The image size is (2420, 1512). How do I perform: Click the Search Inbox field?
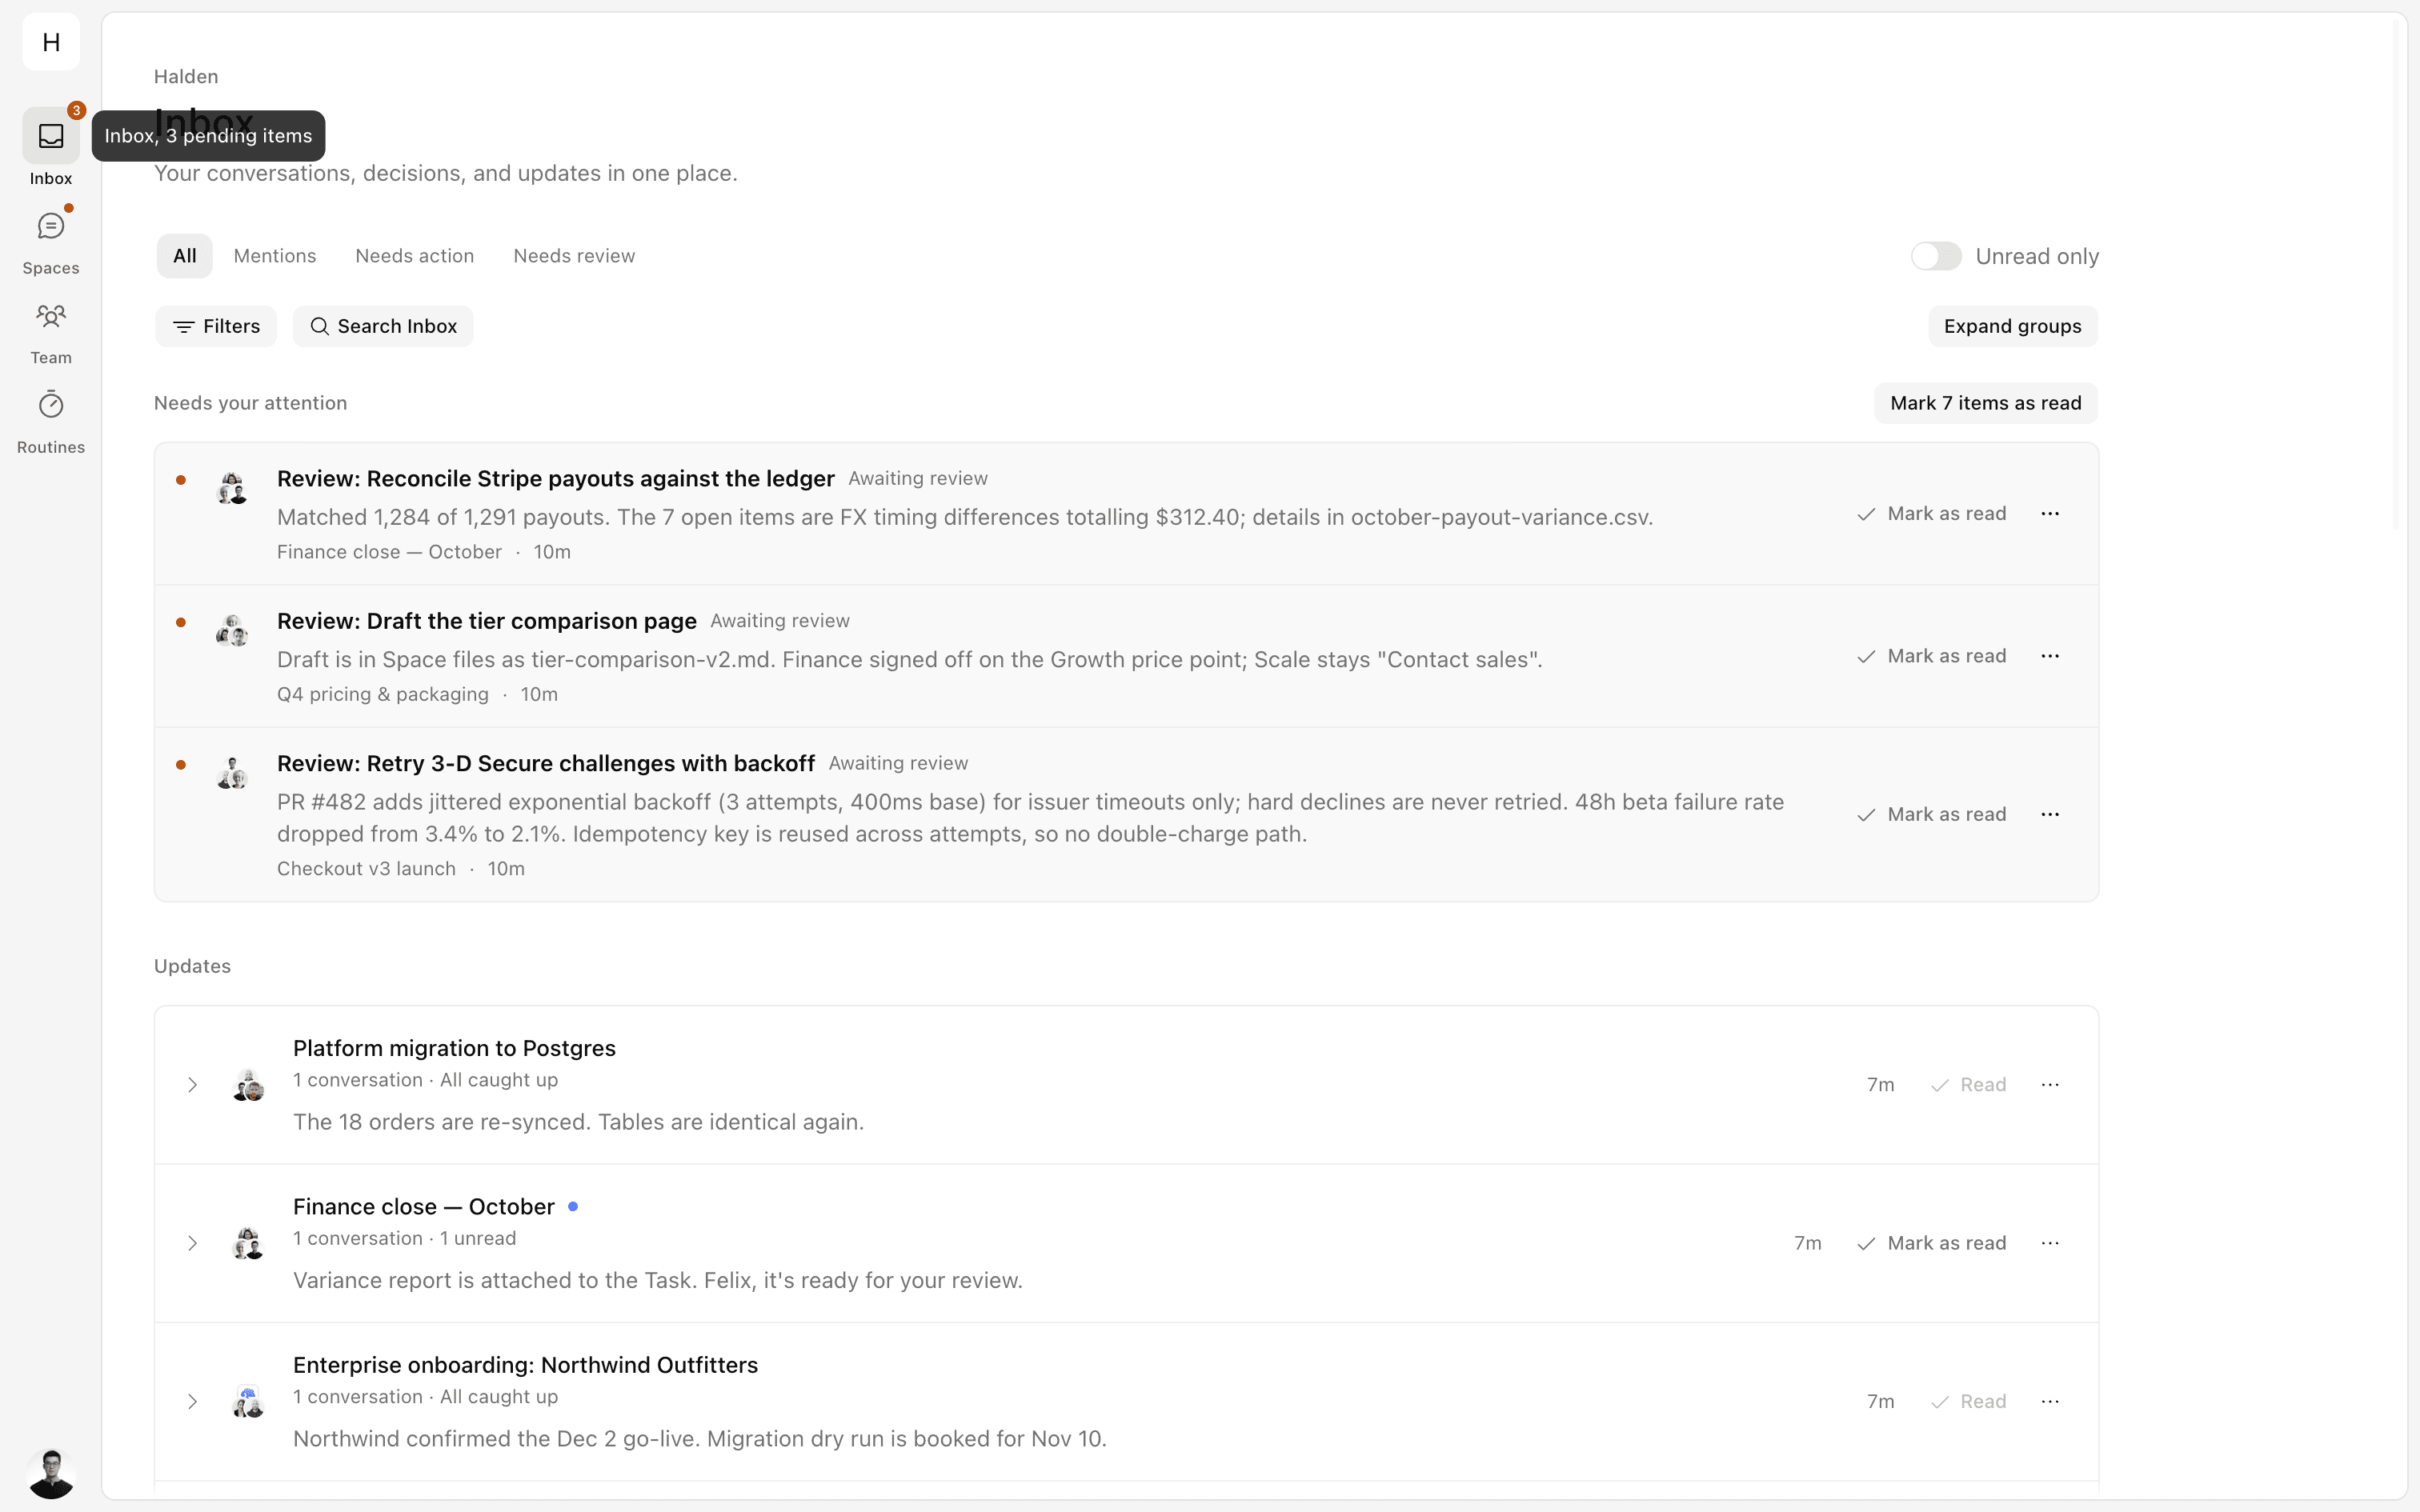(383, 326)
